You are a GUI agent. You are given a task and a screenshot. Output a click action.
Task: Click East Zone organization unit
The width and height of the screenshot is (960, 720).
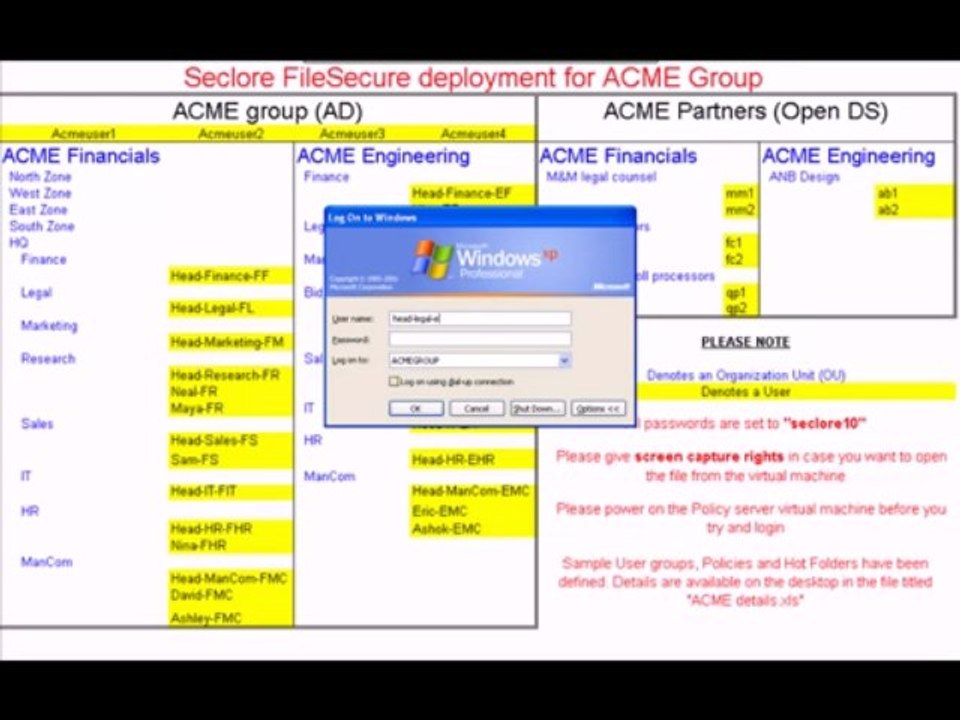tap(38, 210)
